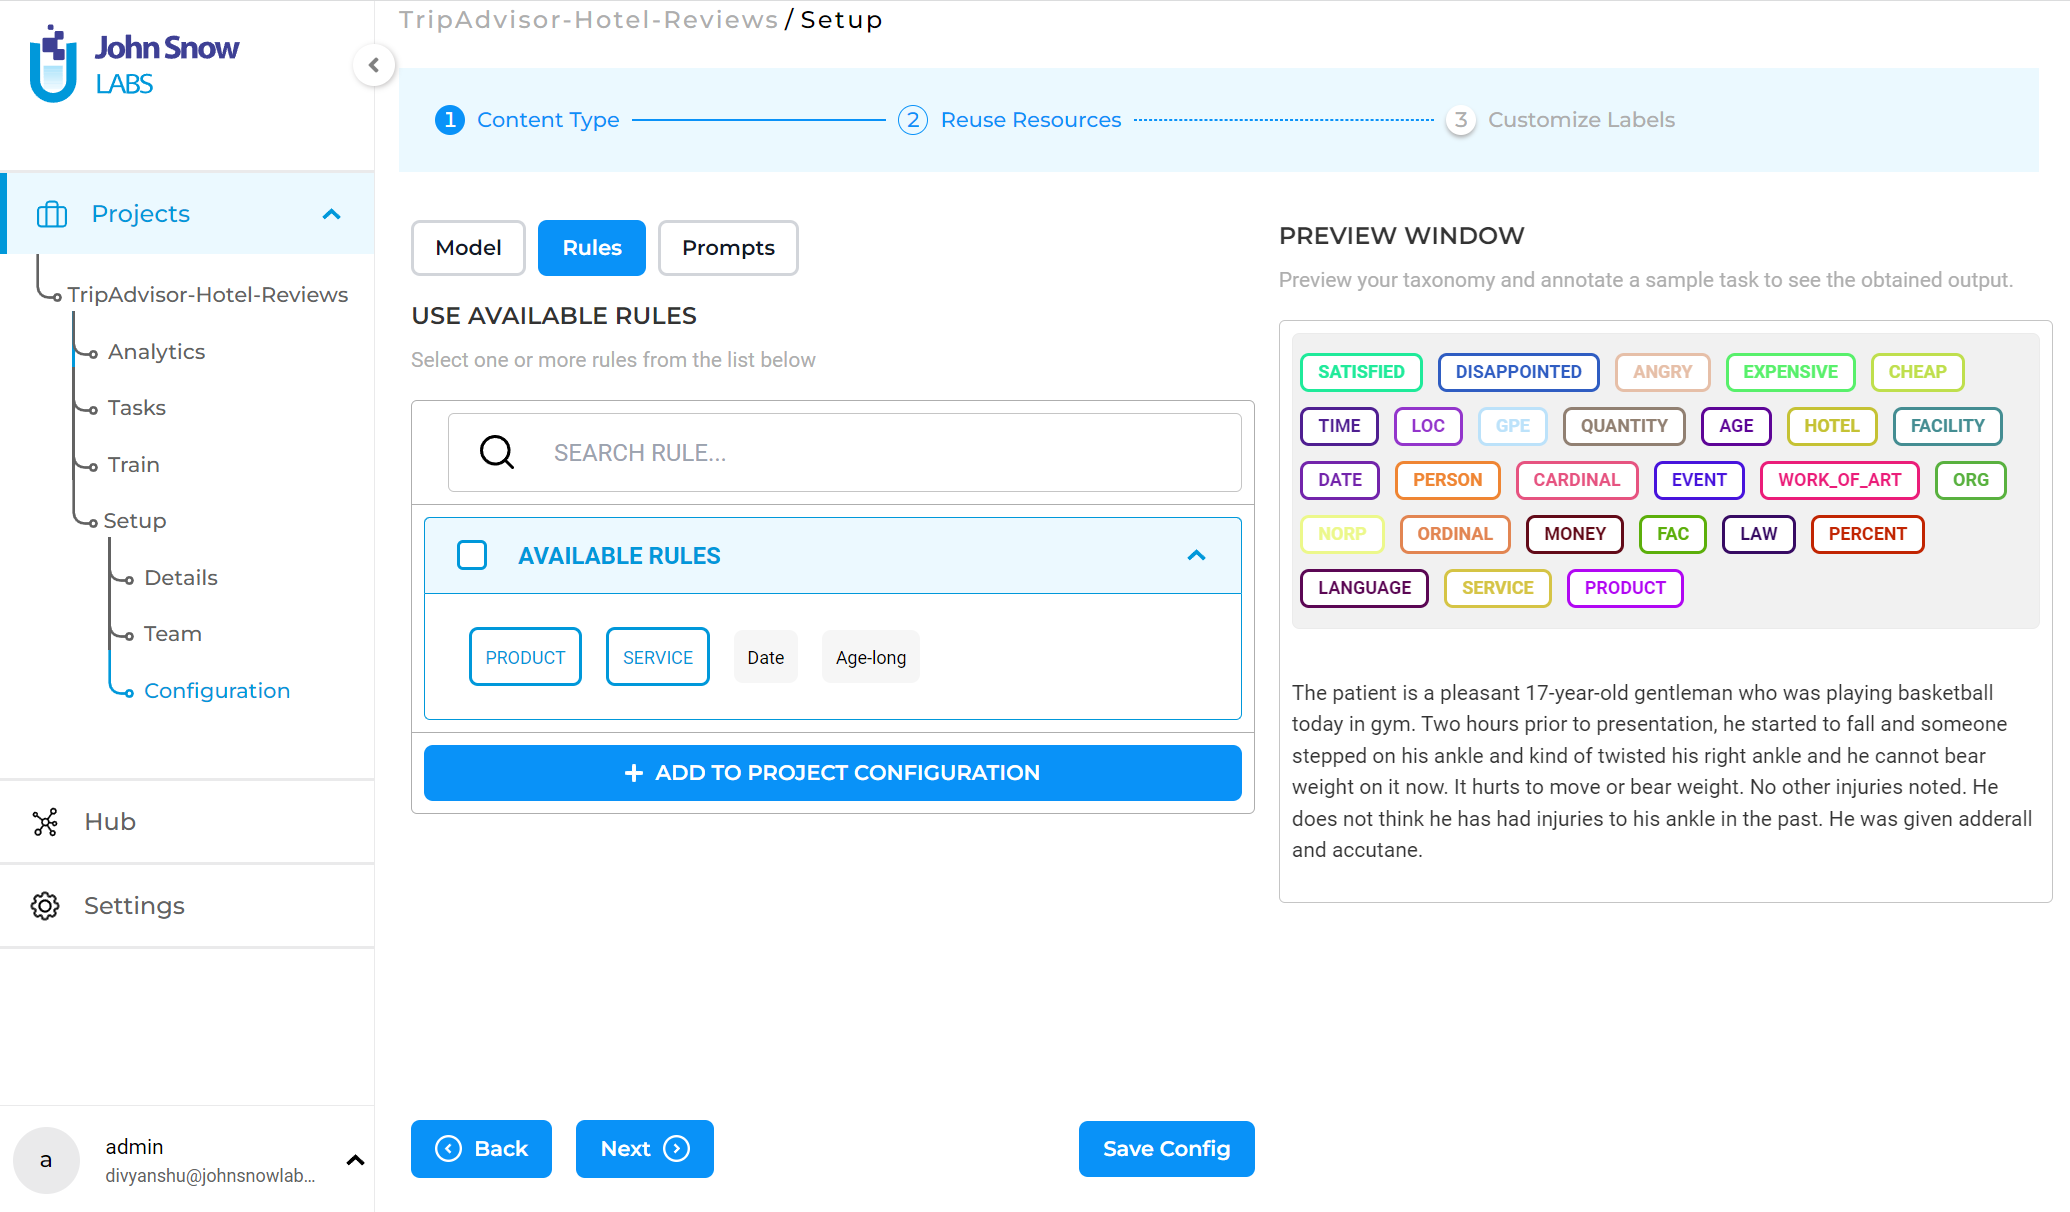2070x1212 pixels.
Task: Select the LOC label in preview
Action: click(1428, 426)
